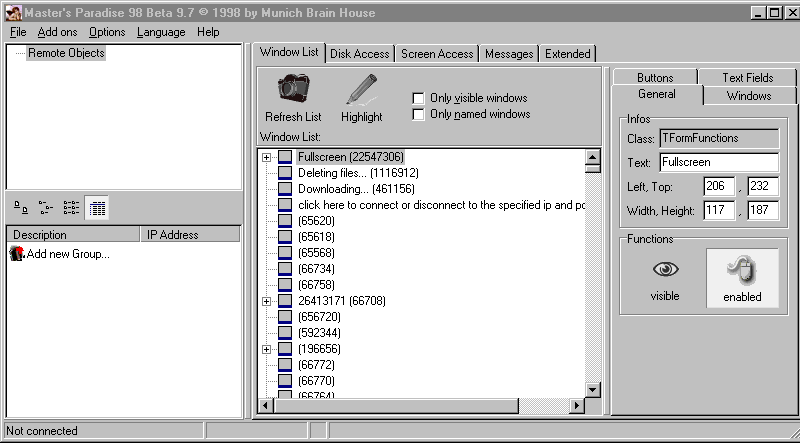Enable Only visible windows checkbox
Screen dimensions: 800x443
tap(419, 98)
